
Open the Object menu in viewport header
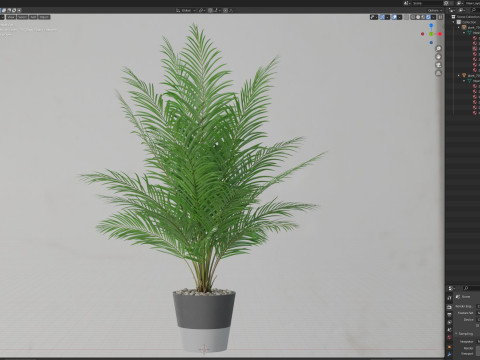pos(44,17)
